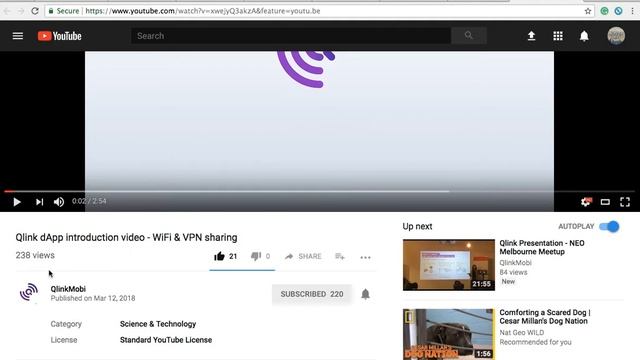Click the License label
This screenshot has height=360, width=640.
point(64,340)
